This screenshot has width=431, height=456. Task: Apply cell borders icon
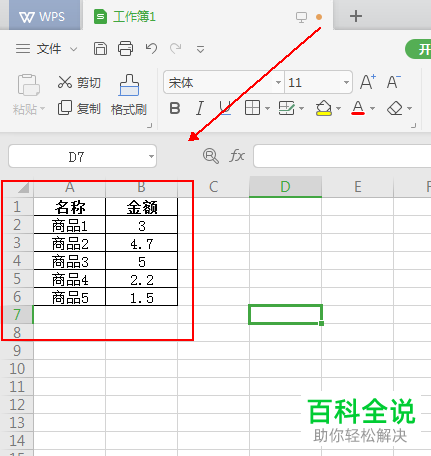252,108
